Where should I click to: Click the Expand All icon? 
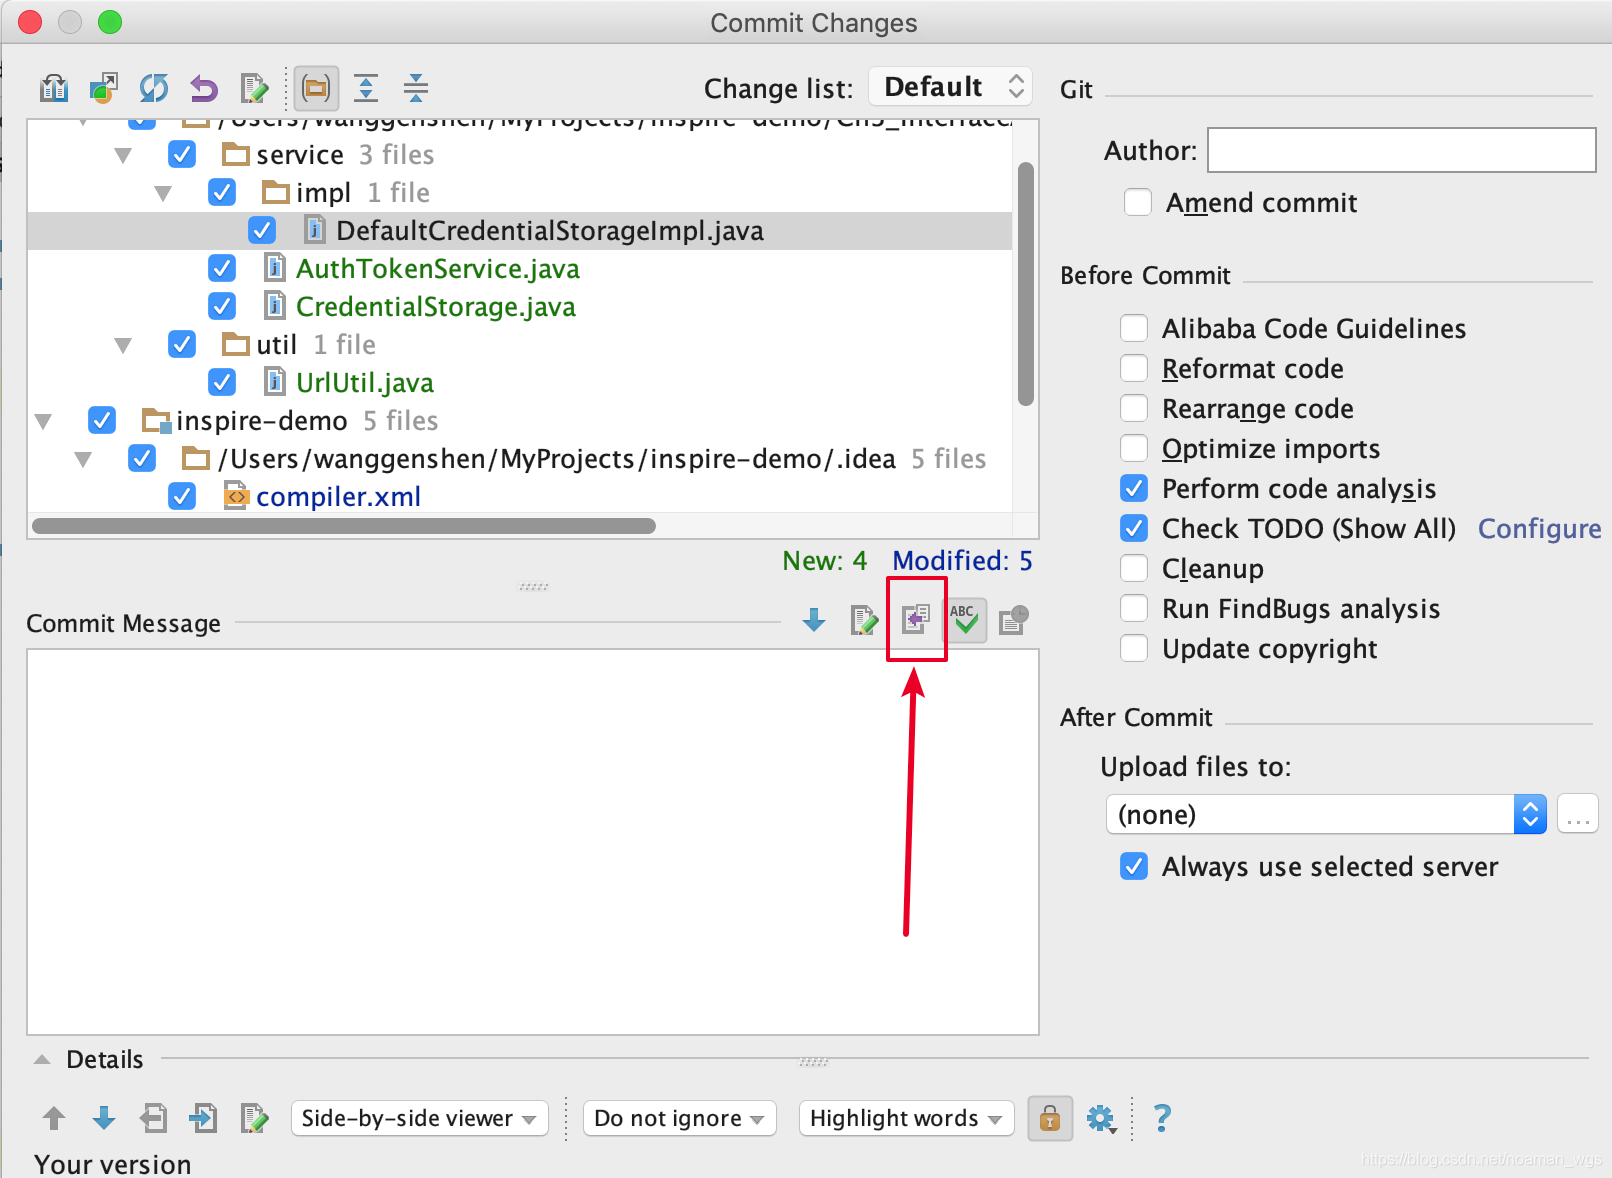[366, 88]
